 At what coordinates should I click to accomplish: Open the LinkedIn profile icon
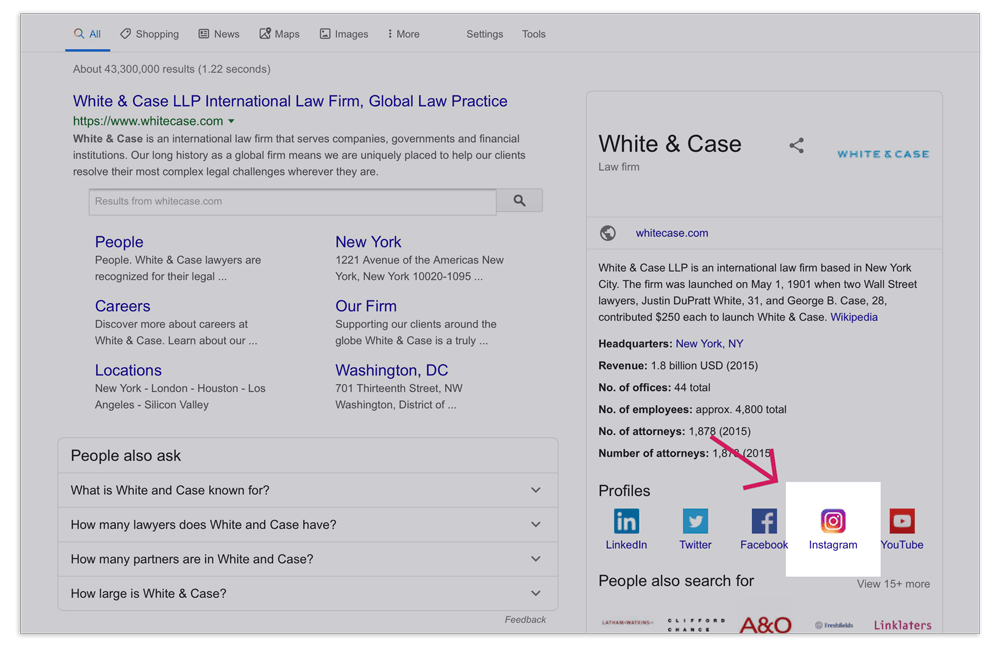626,521
